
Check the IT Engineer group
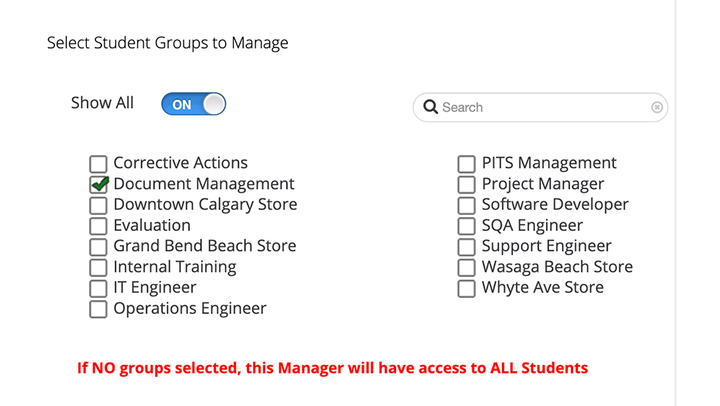pos(98,288)
